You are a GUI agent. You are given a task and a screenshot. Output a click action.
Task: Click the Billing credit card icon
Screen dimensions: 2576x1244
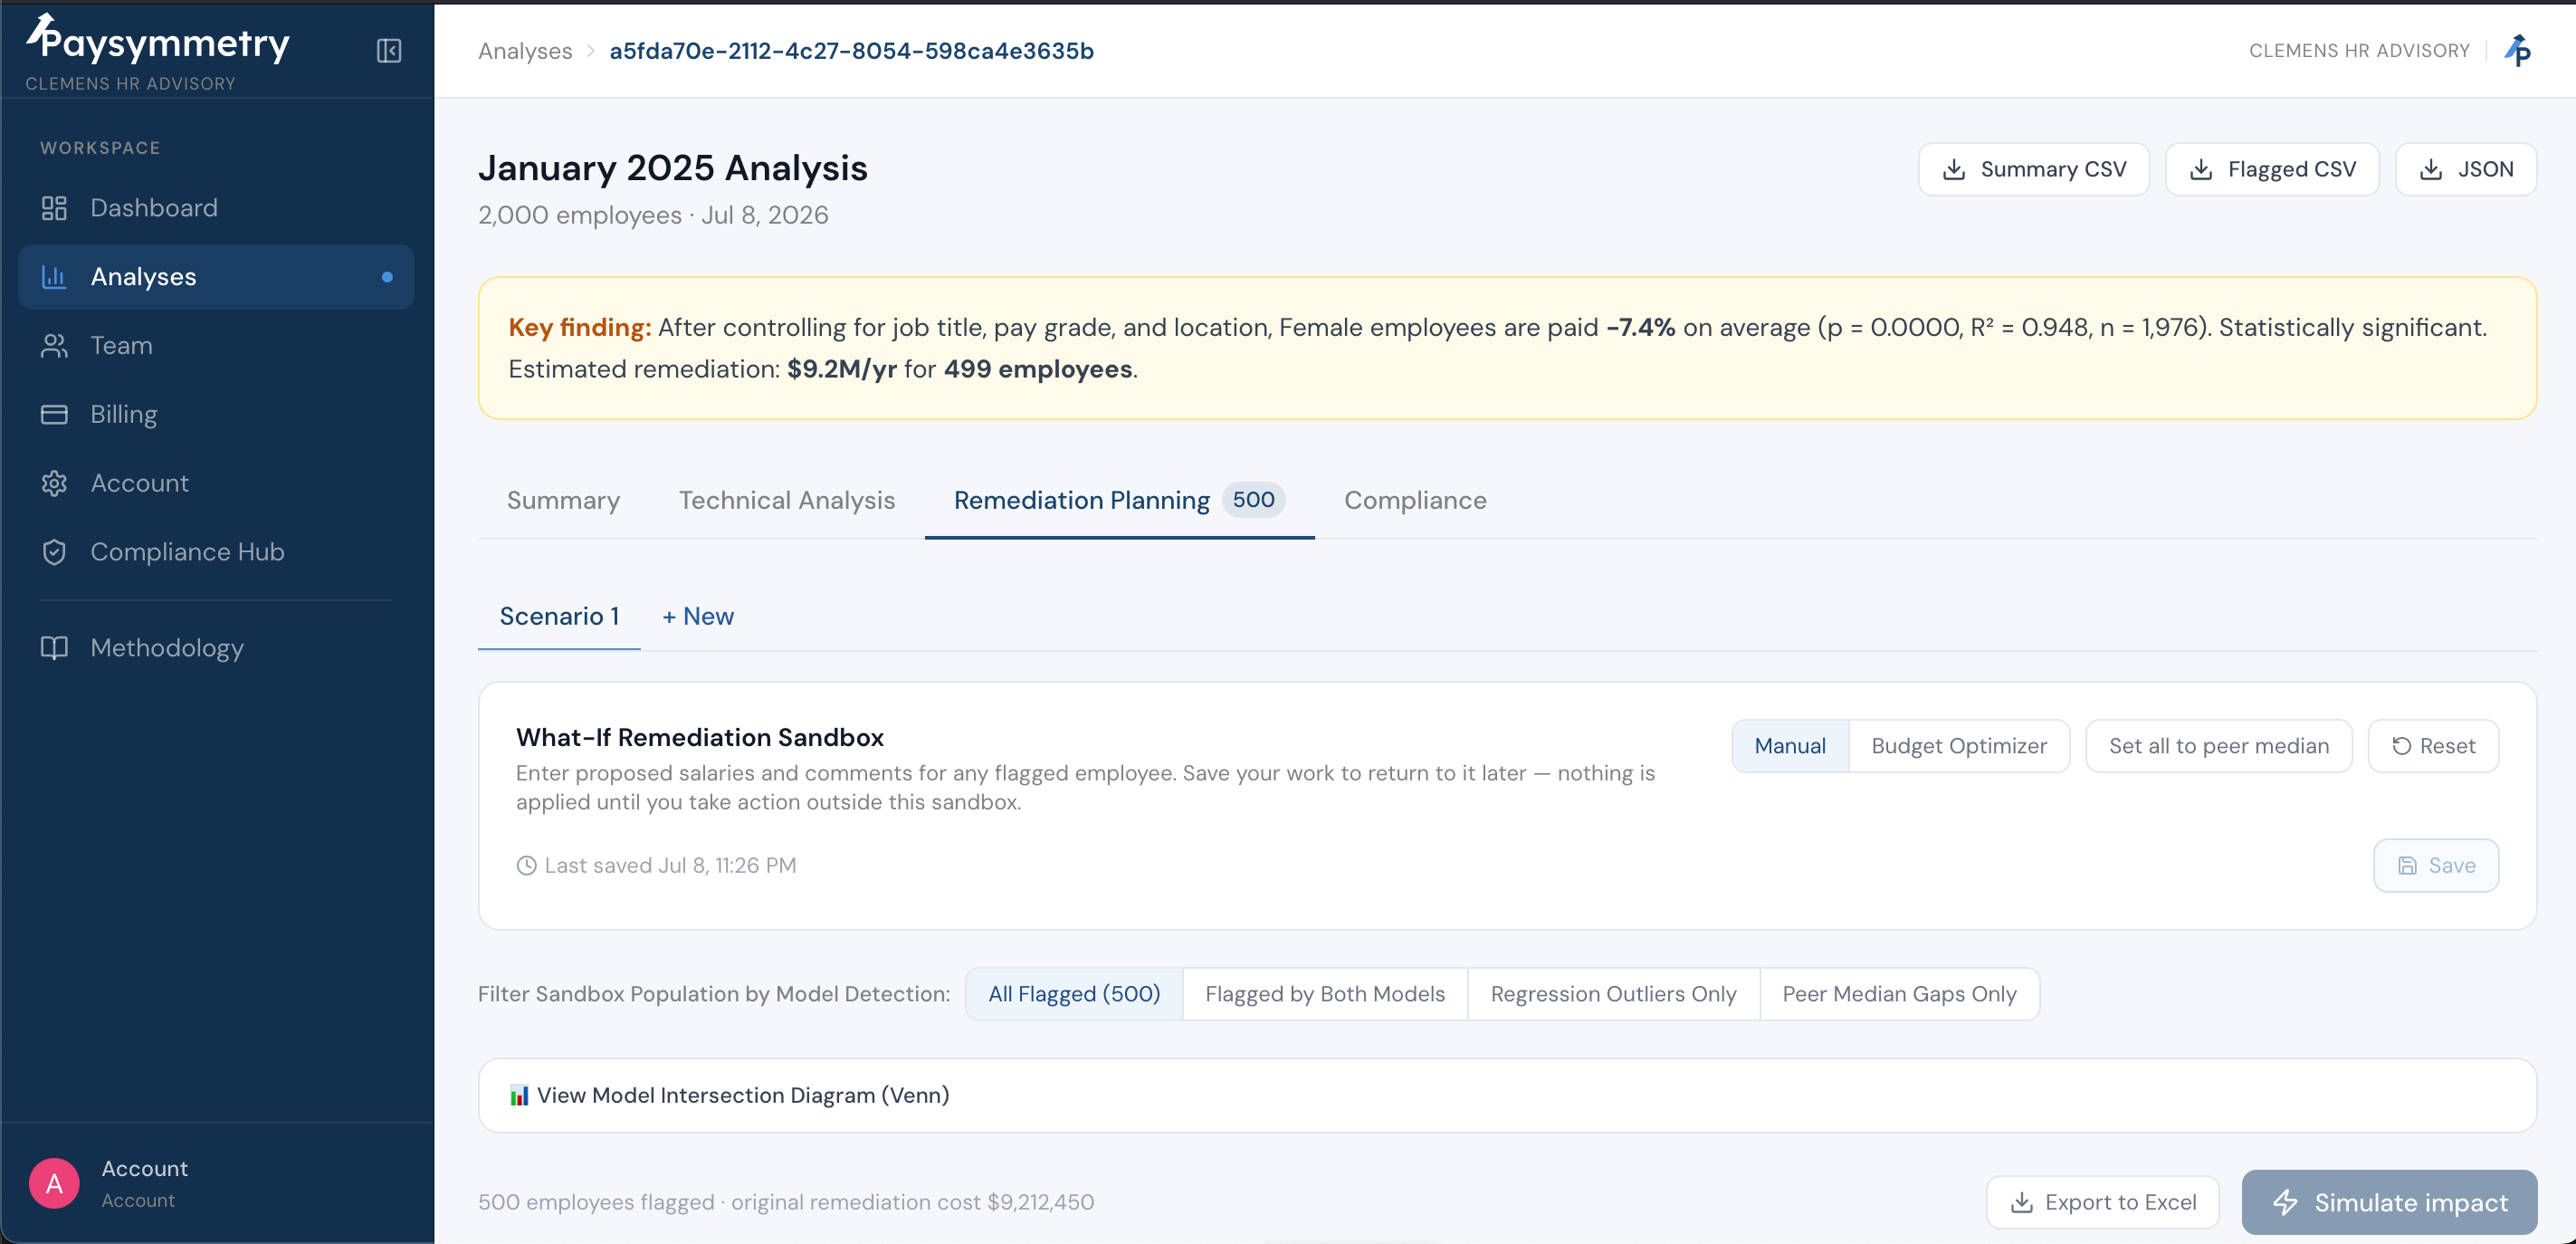pyautogui.click(x=54, y=414)
